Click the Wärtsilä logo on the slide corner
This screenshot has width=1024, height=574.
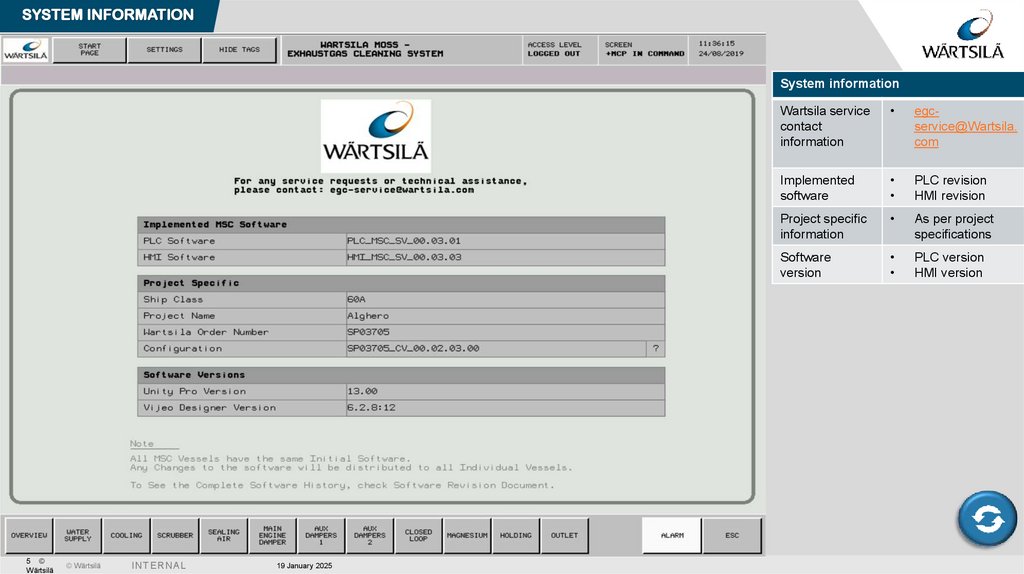point(963,36)
